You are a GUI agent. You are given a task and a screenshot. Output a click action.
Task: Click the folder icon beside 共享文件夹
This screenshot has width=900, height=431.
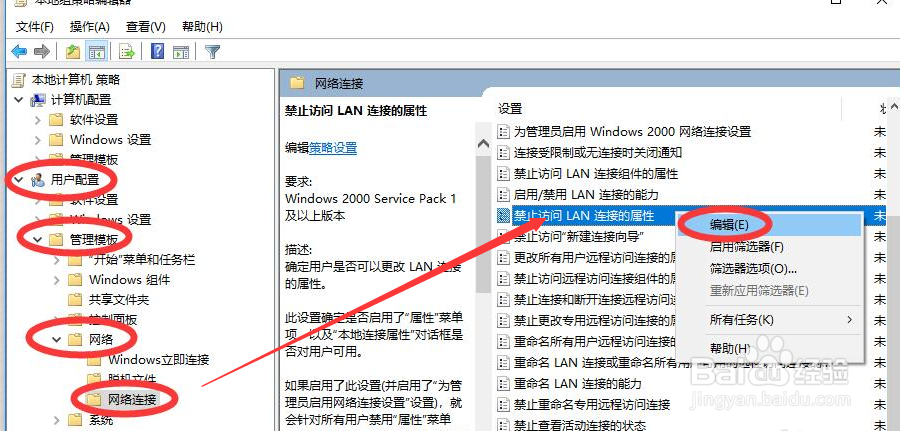[75, 300]
